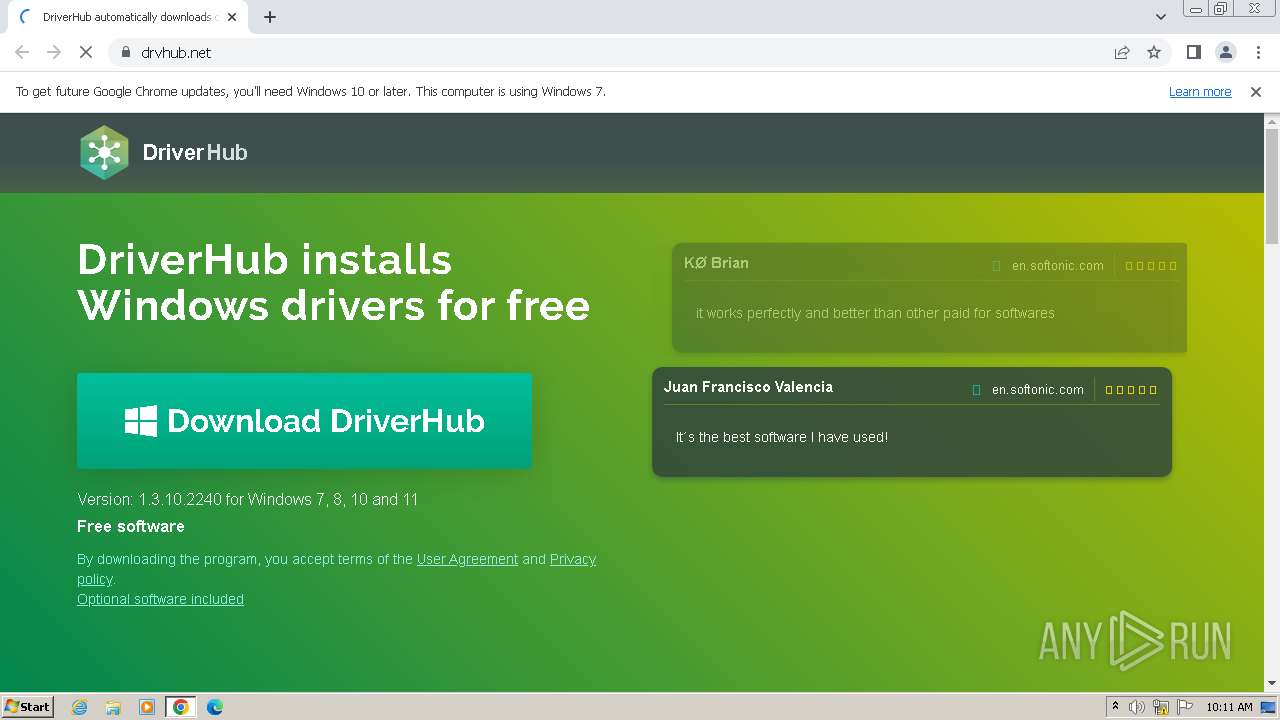Open en.softonic.com link in Juan Francisco review
The height and width of the screenshot is (720, 1280).
coord(1037,389)
